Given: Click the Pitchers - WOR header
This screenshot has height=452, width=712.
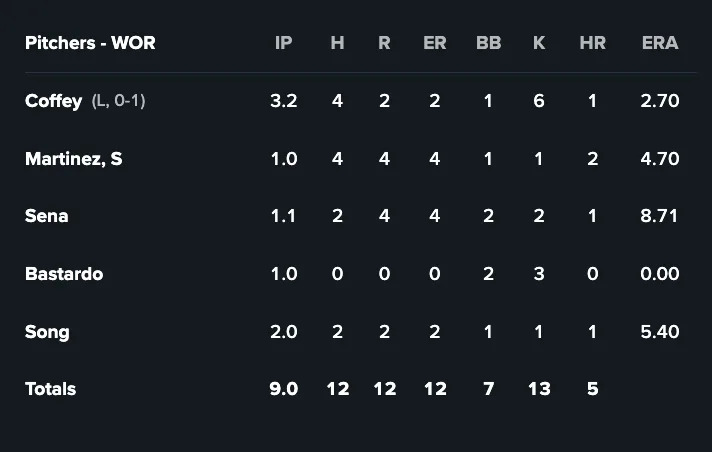Looking at the screenshot, I should tap(90, 43).
